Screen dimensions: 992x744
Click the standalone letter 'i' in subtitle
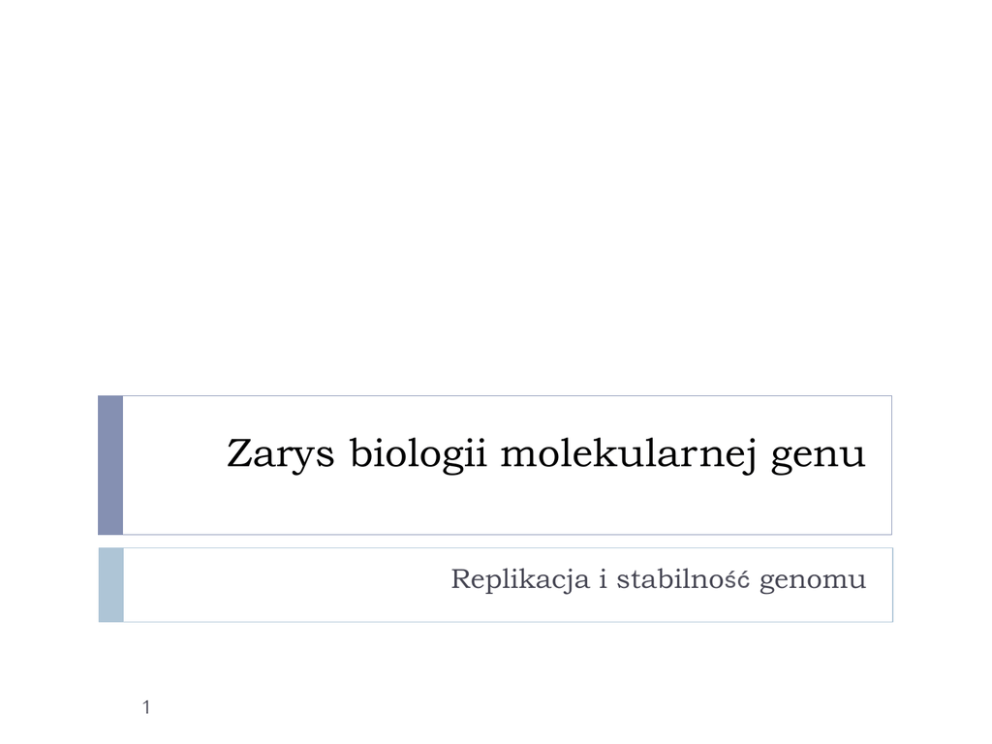tap(603, 580)
